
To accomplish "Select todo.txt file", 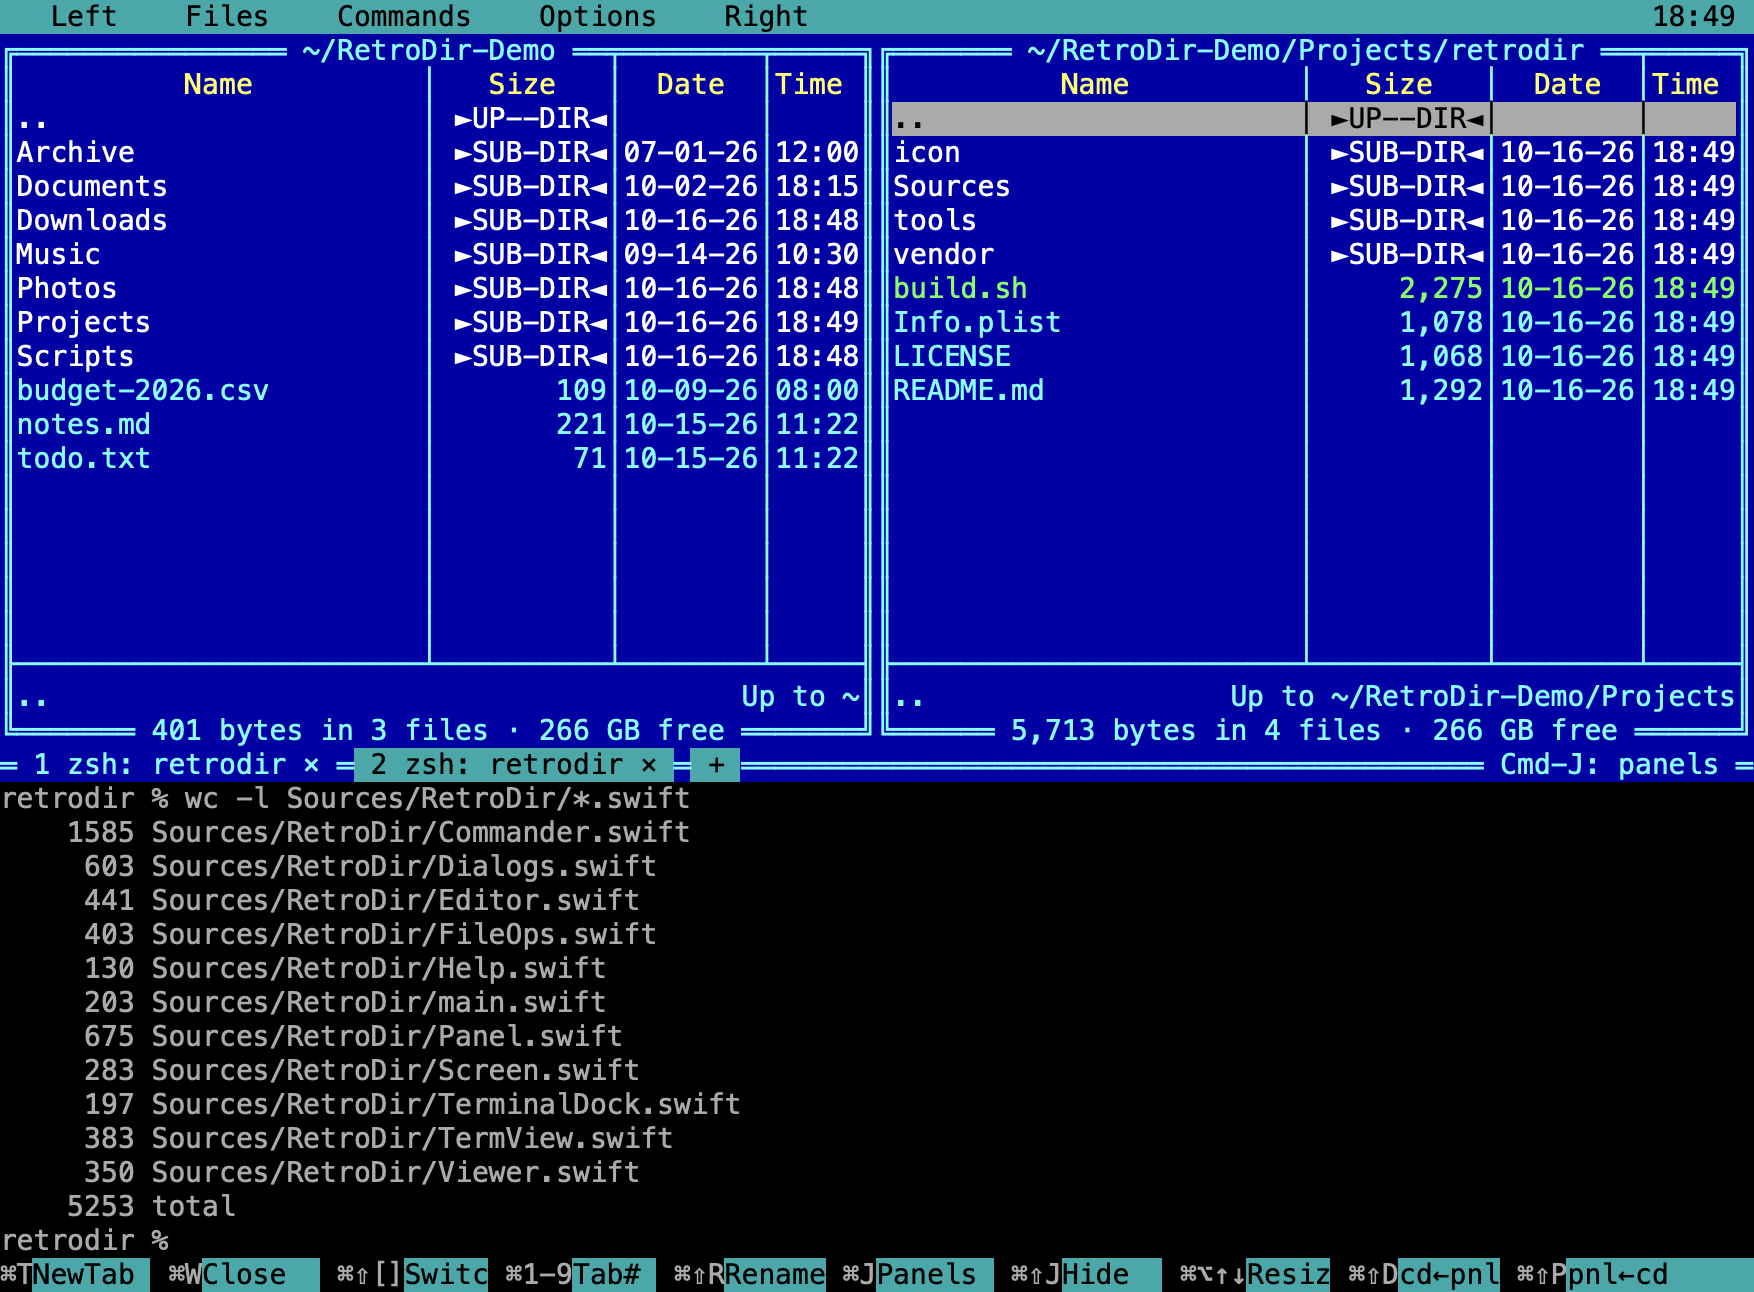I will point(437,459).
